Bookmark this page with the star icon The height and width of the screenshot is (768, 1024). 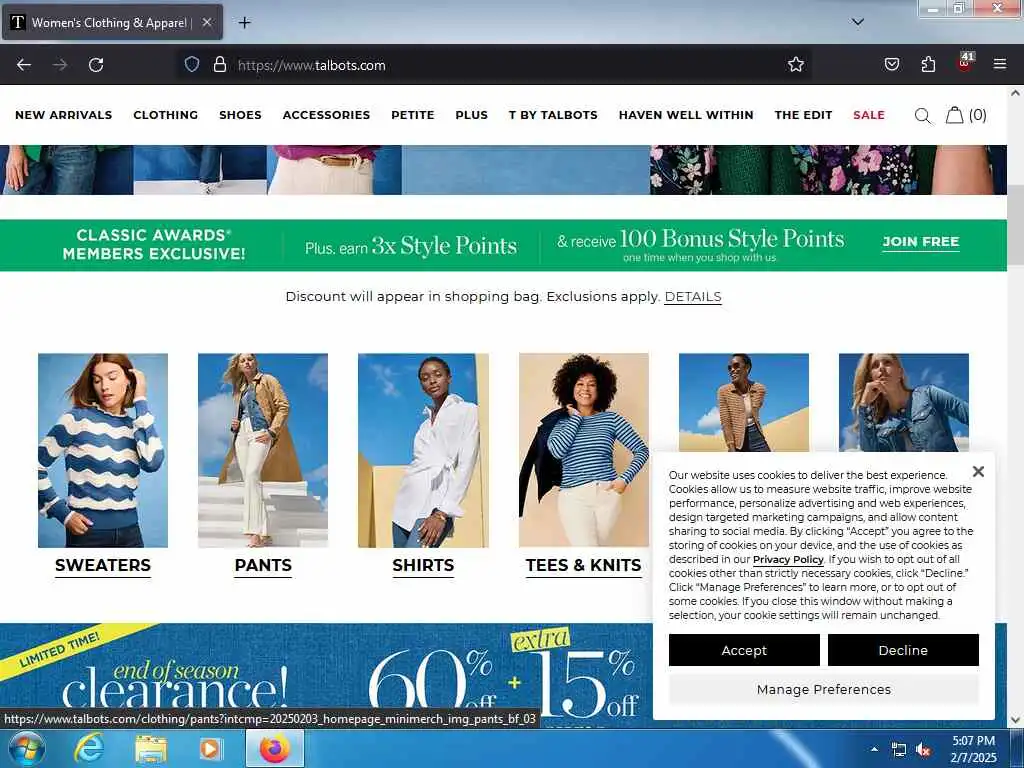(795, 65)
